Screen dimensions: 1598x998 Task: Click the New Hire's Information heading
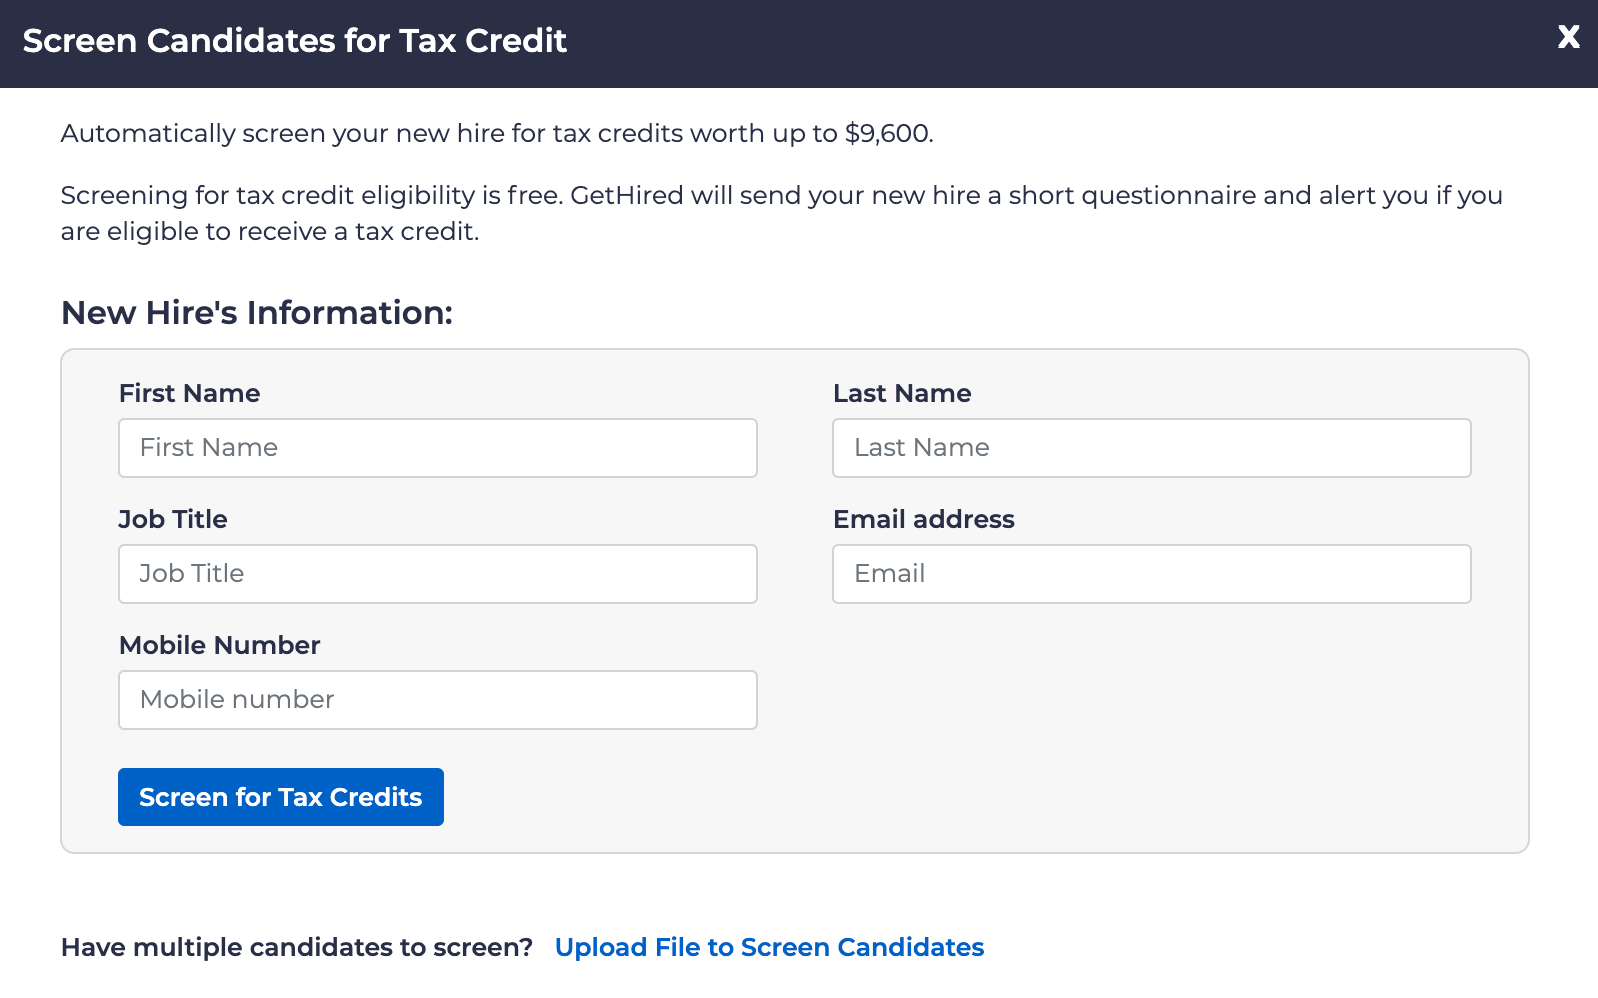(257, 312)
